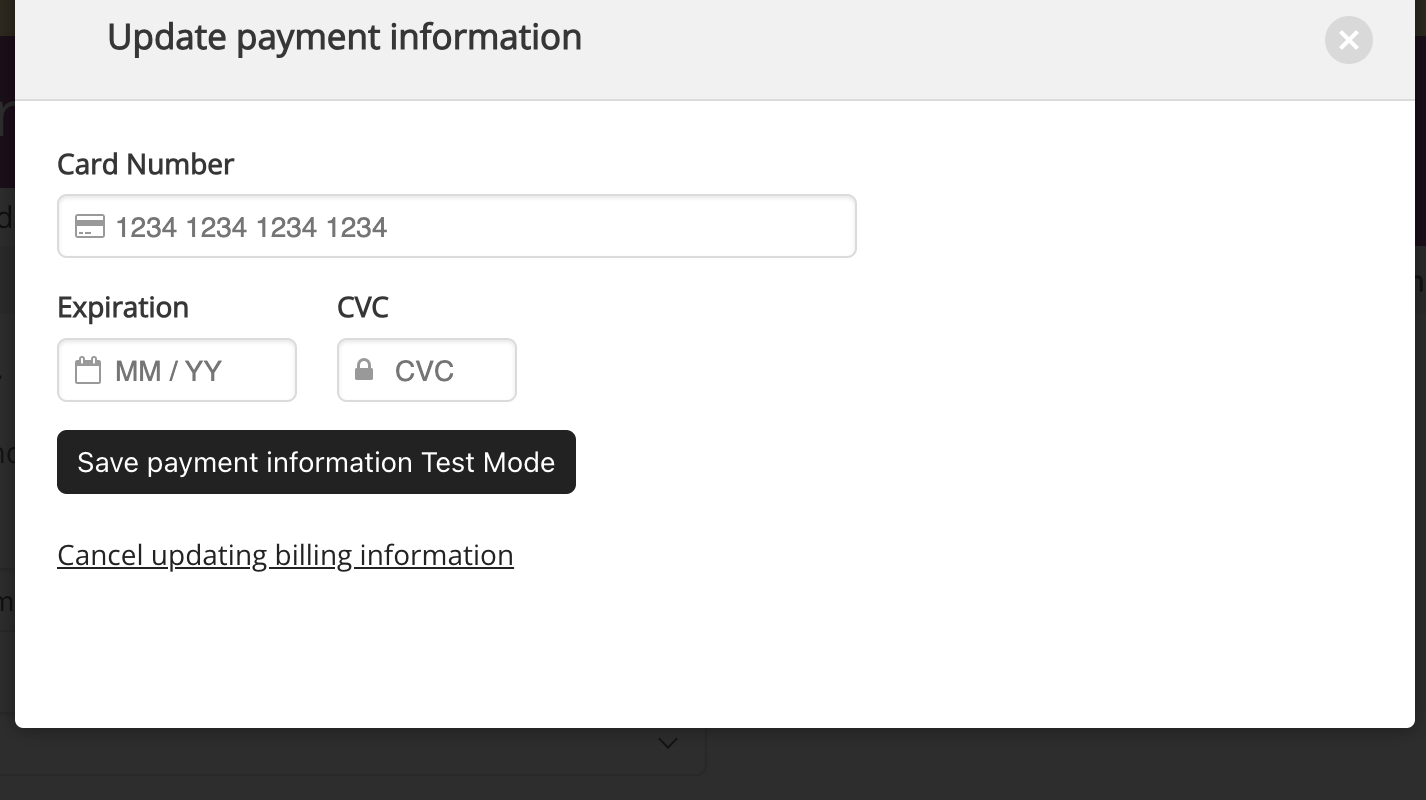Focus the card number input with 1234 placeholder

[457, 226]
